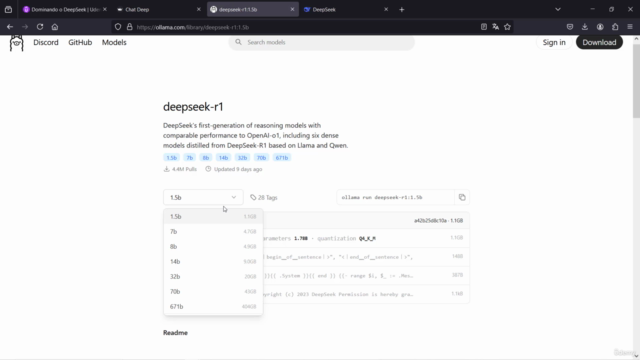Click the Discord nav link

click(x=46, y=42)
